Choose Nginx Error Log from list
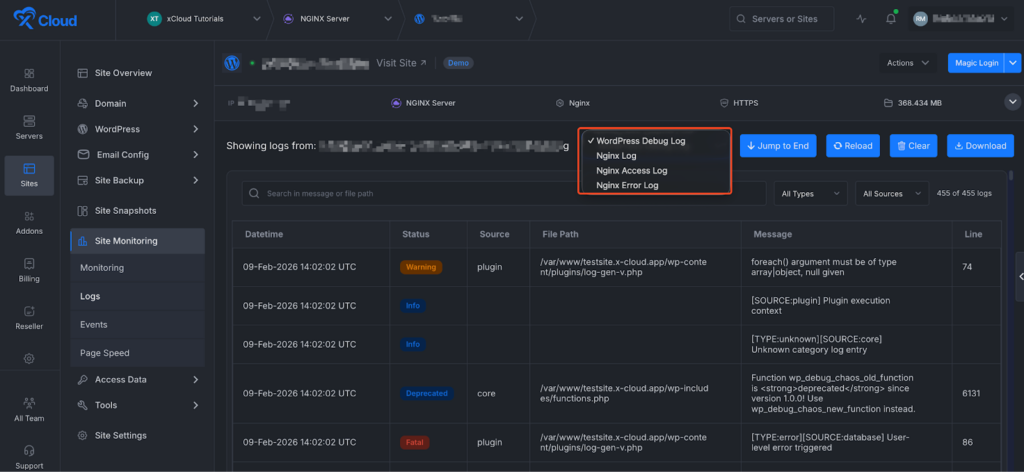 coord(627,185)
